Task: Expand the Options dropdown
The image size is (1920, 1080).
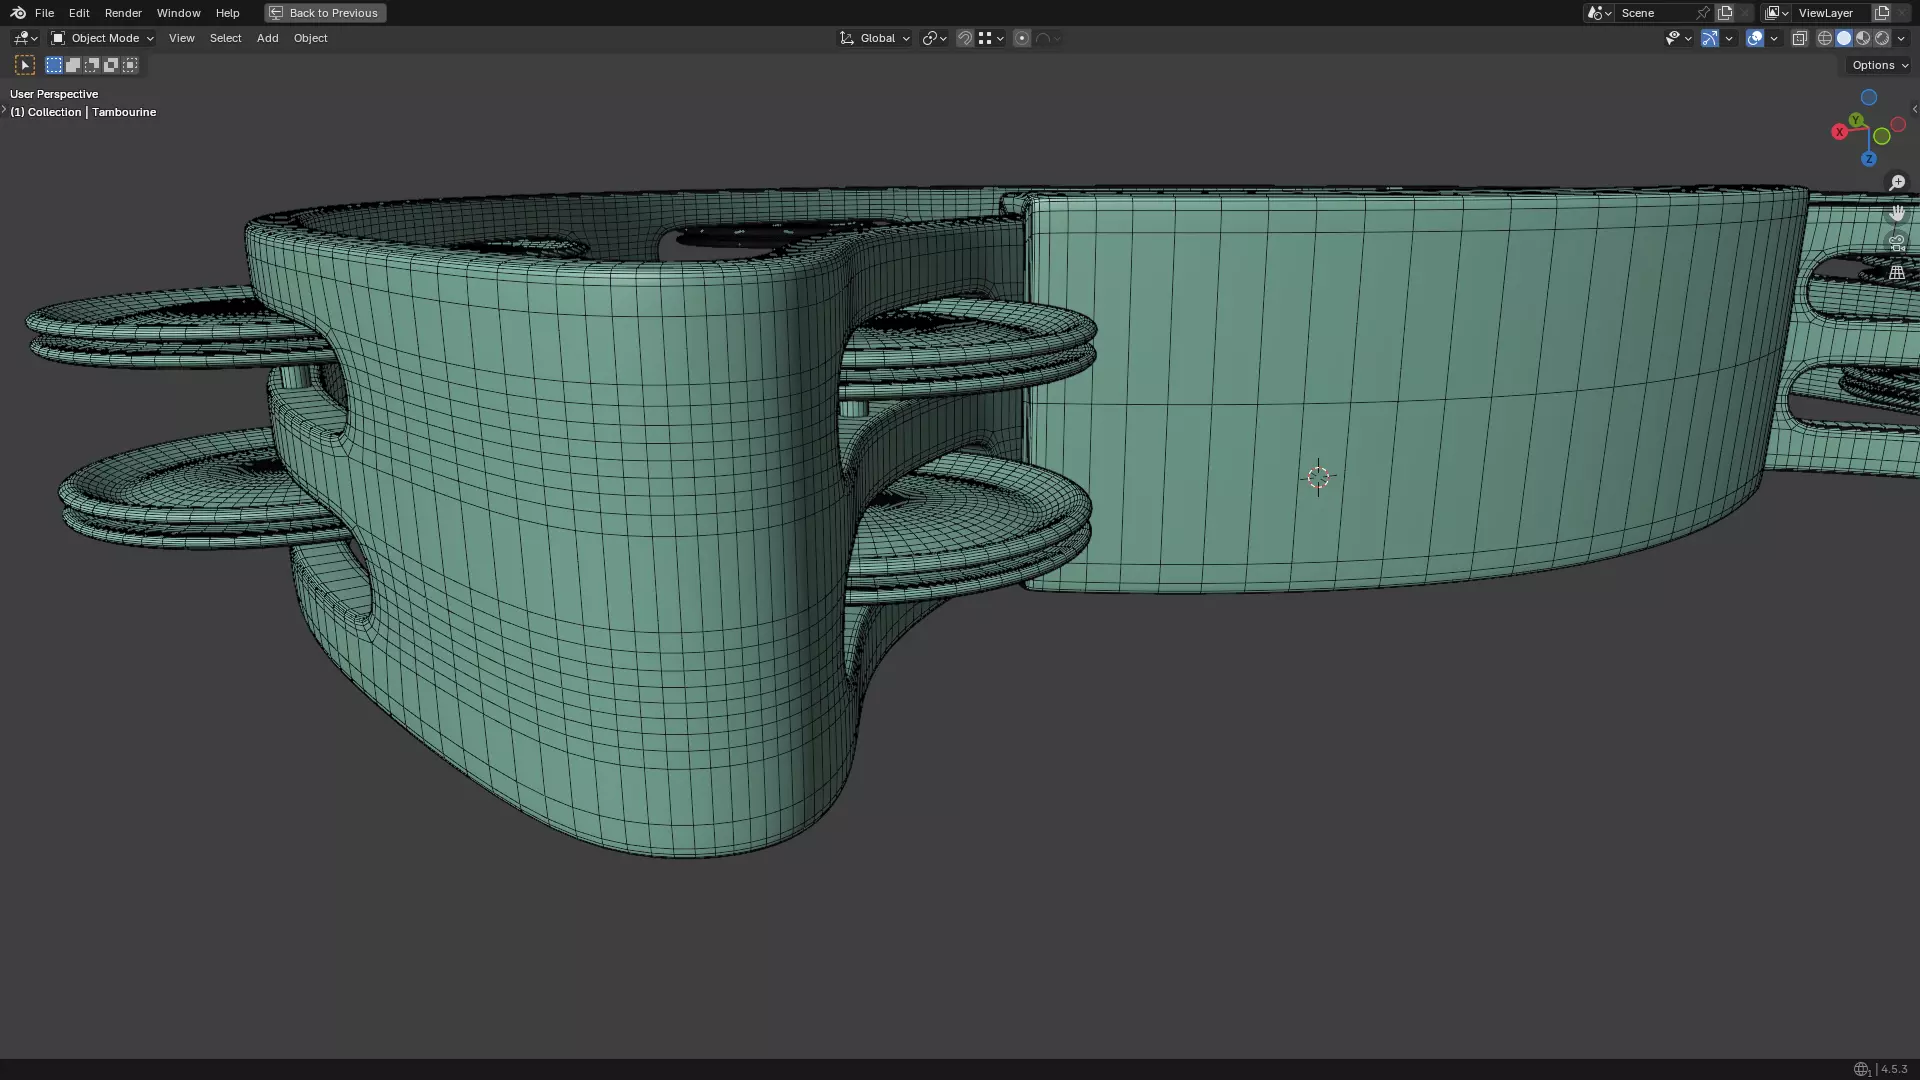Action: (x=1879, y=65)
